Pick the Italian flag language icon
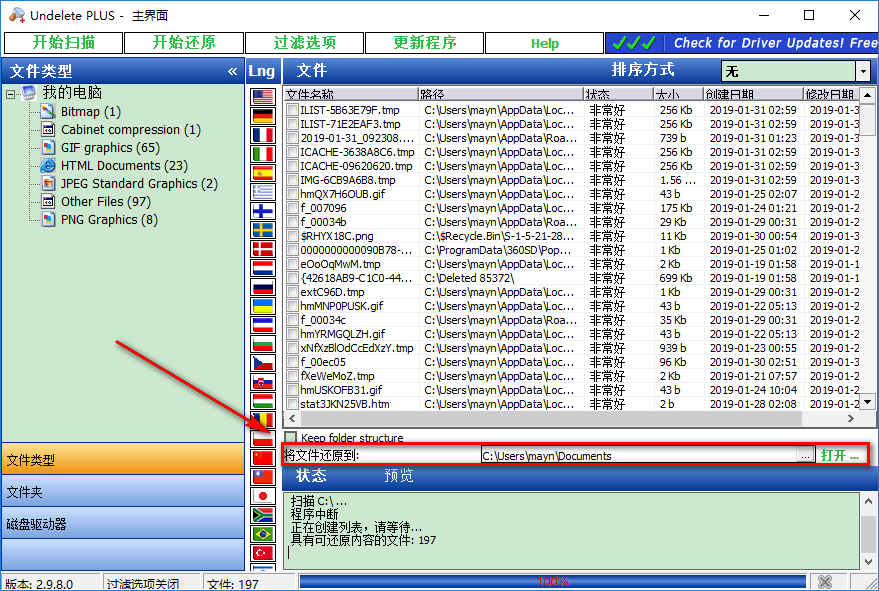The image size is (879, 591). (x=262, y=154)
